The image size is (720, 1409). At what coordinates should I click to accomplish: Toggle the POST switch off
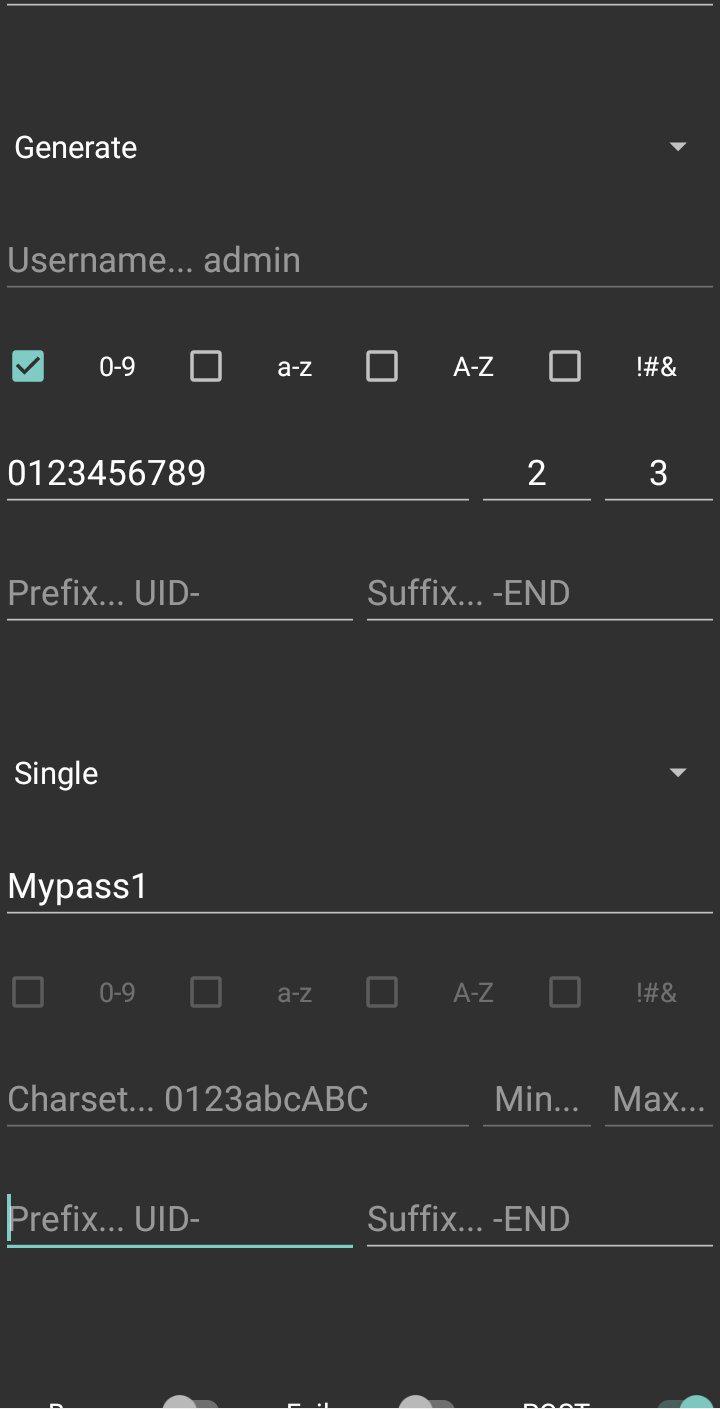tap(684, 1400)
